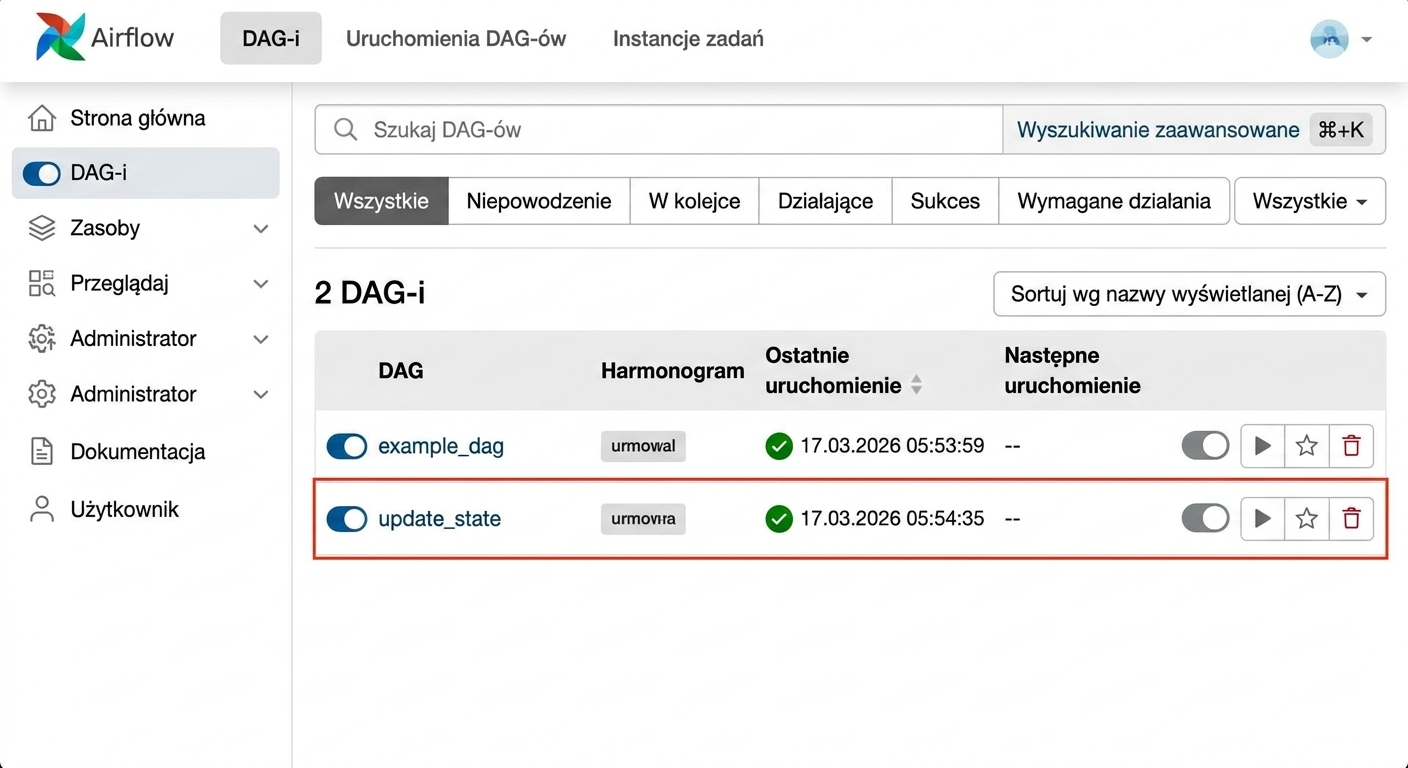Click the ⌘+K shortcut badge

point(1341,130)
